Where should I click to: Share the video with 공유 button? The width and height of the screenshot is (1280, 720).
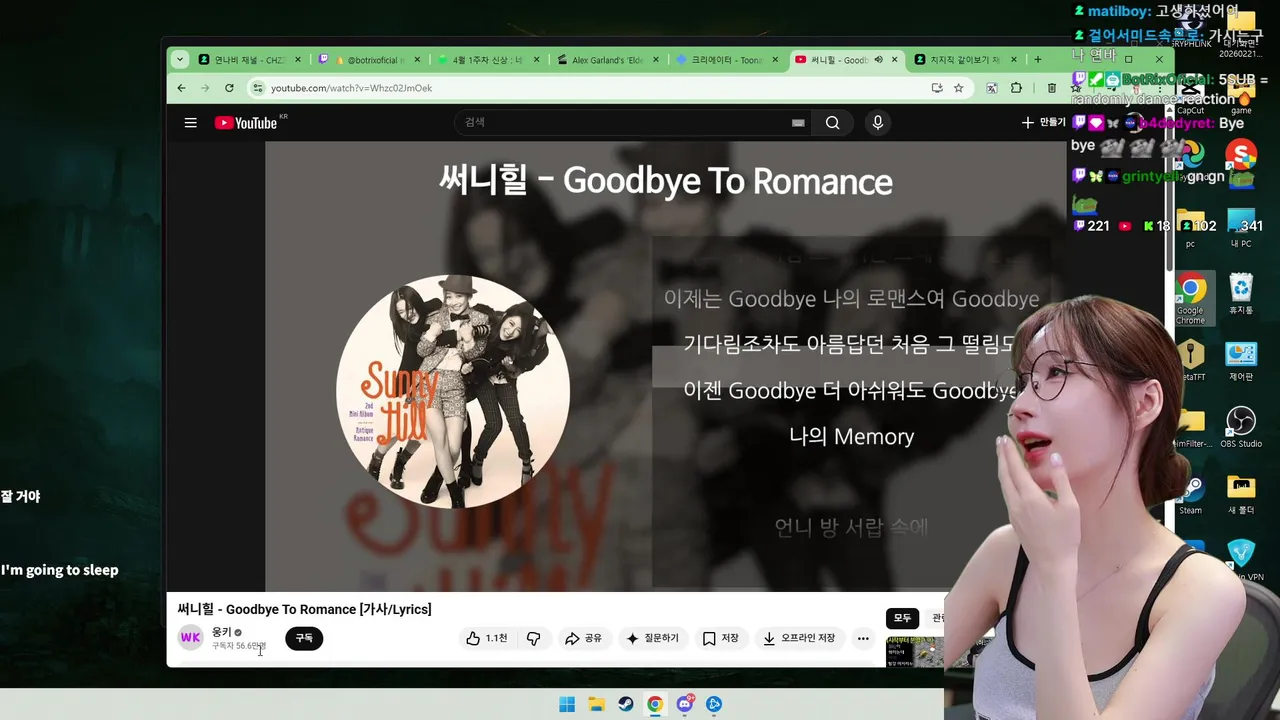[x=583, y=638]
